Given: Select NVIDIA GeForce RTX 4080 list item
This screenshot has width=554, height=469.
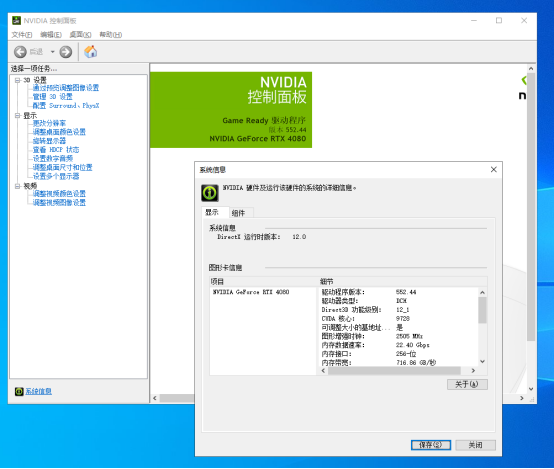Looking at the screenshot, I should [251, 292].
